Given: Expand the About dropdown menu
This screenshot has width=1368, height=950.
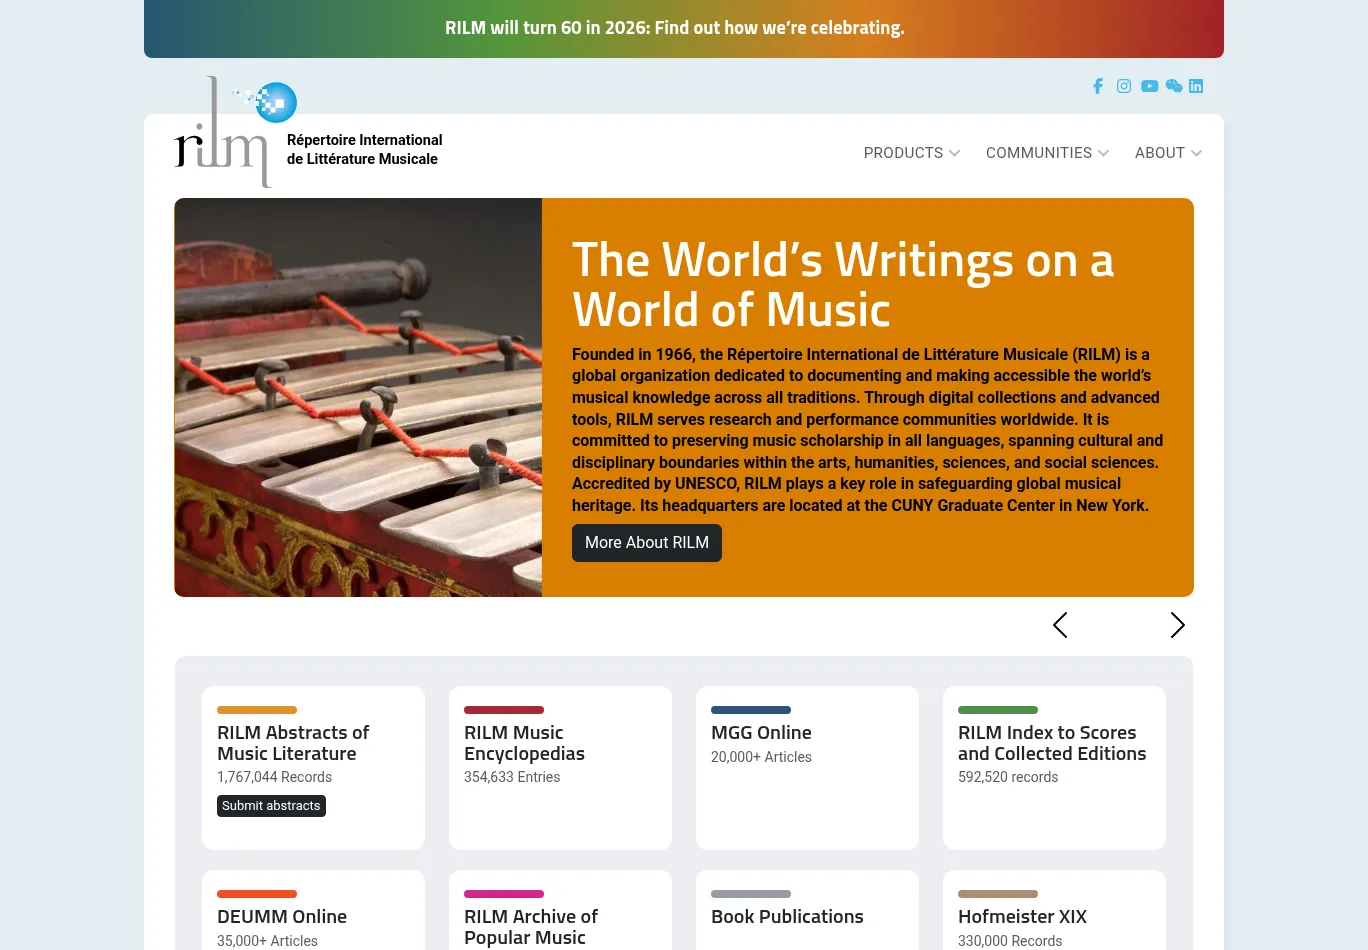Looking at the screenshot, I should tap(1168, 153).
